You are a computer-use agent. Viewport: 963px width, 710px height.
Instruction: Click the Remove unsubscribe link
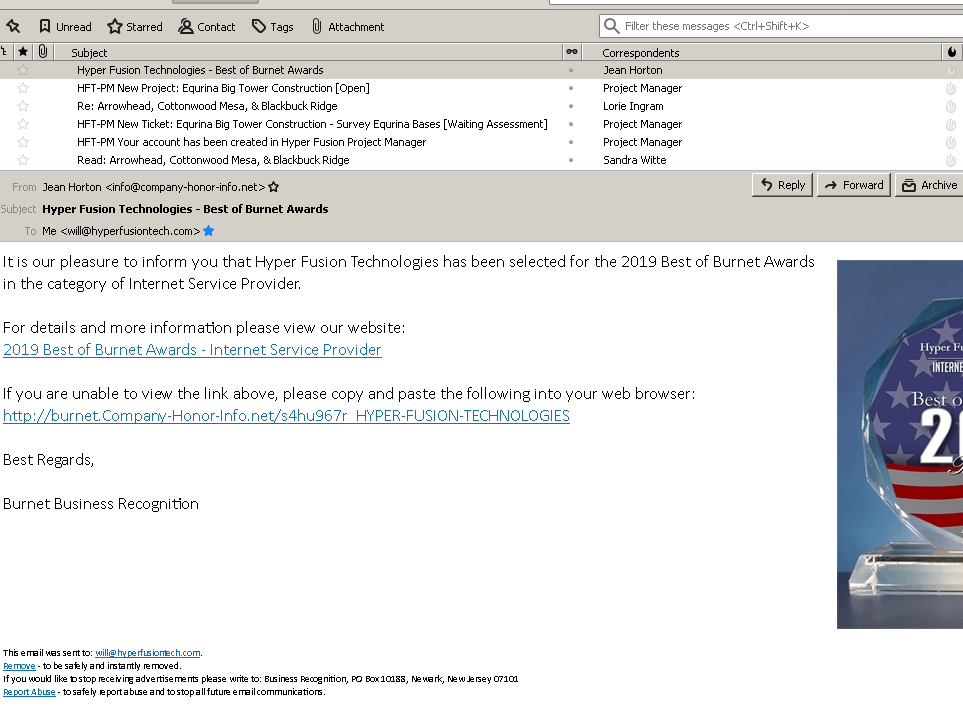point(19,666)
